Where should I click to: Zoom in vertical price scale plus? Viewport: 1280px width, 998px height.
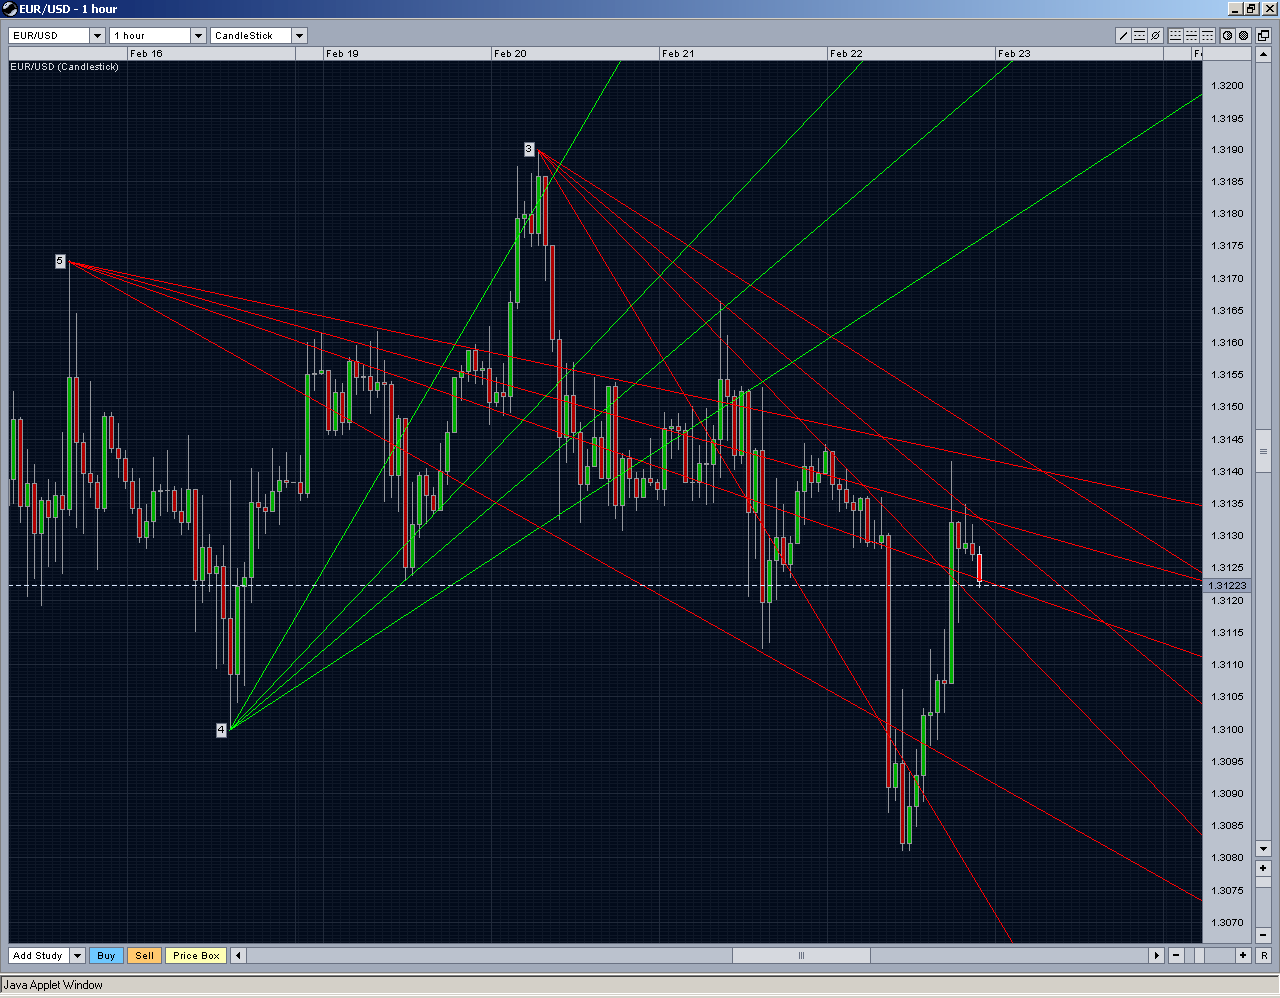tap(1263, 868)
